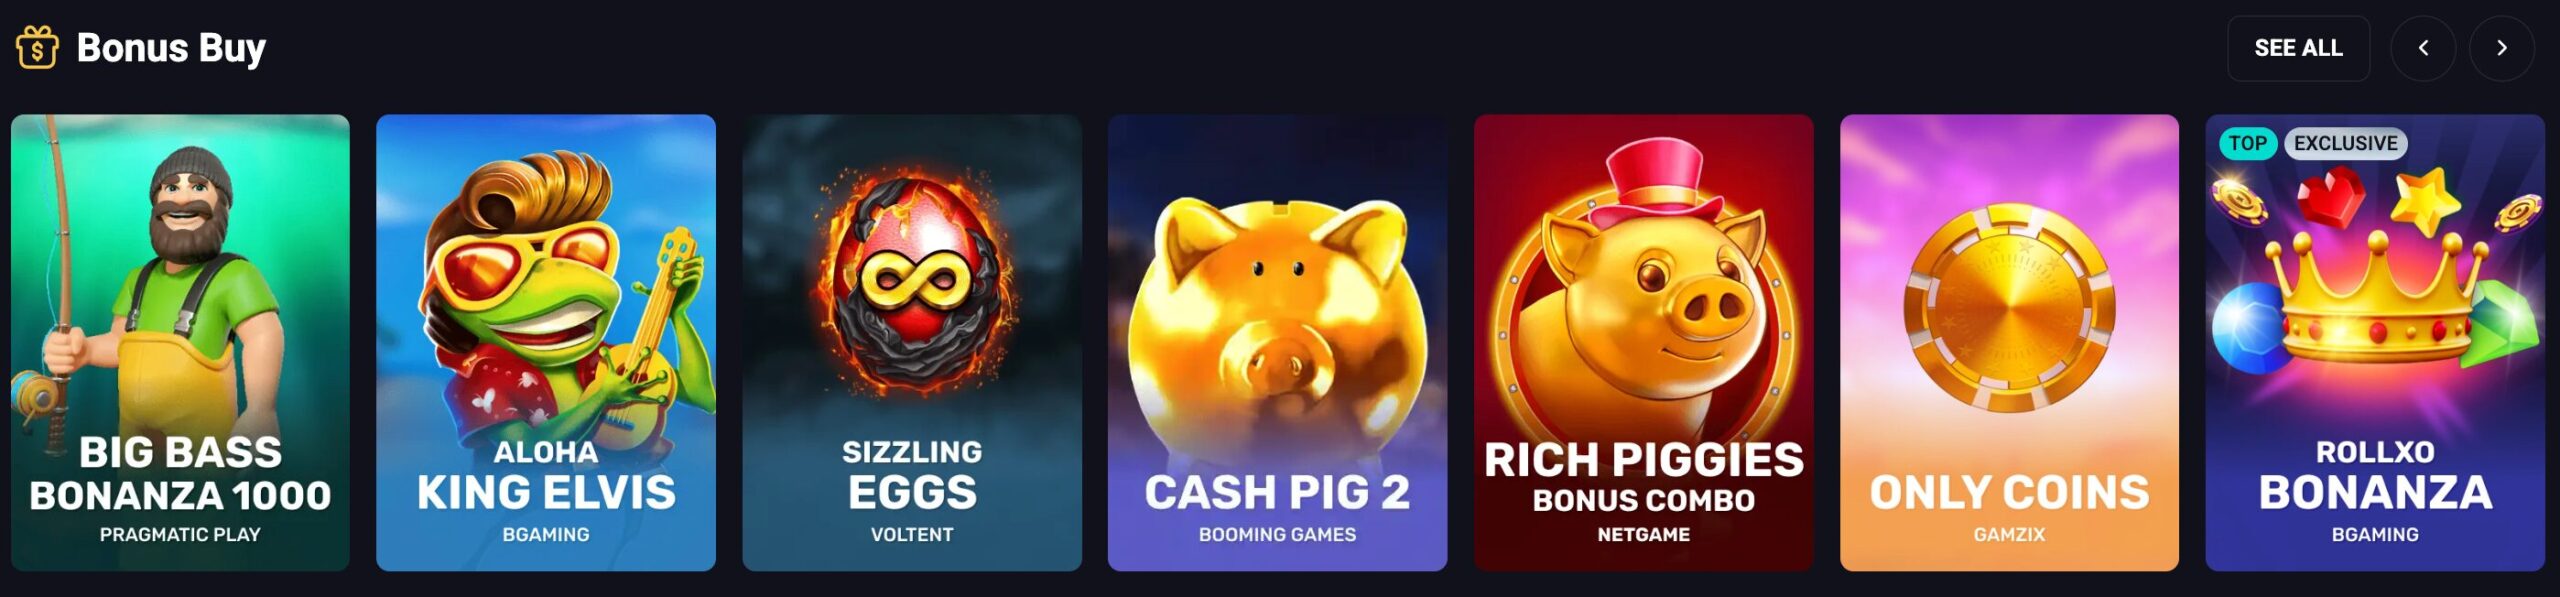The width and height of the screenshot is (2560, 597).
Task: Select Rich Piggies Bonus Combo game
Action: tap(1643, 343)
